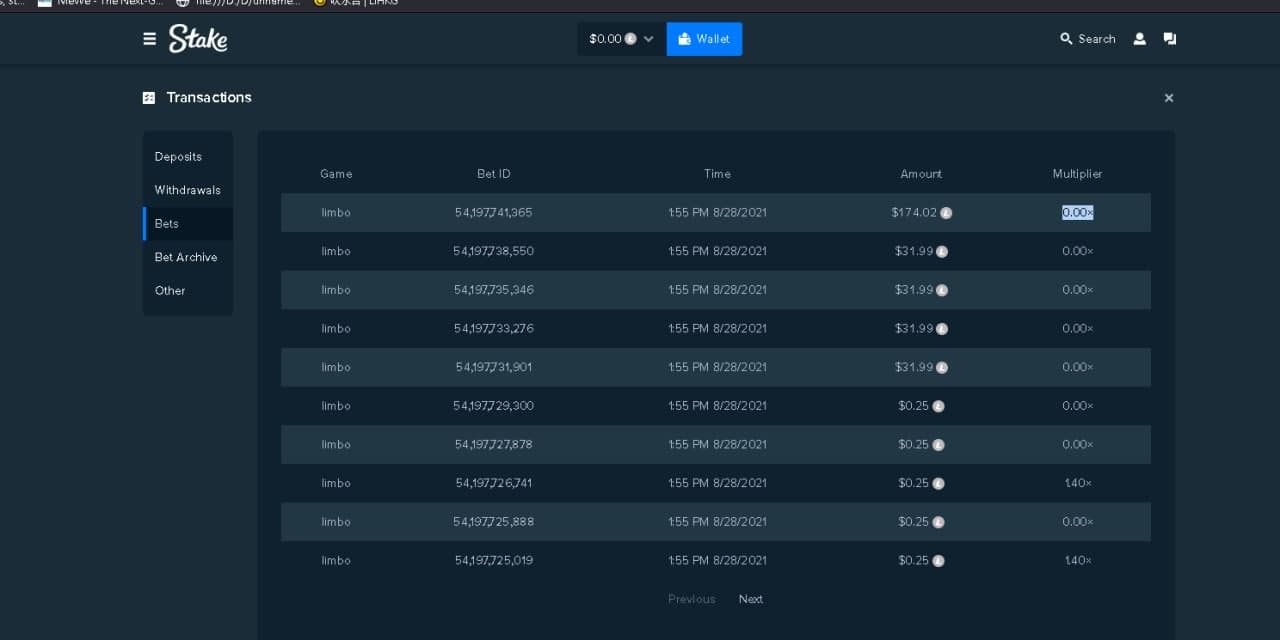Open bet ID 54,197,741,365

pyautogui.click(x=493, y=213)
